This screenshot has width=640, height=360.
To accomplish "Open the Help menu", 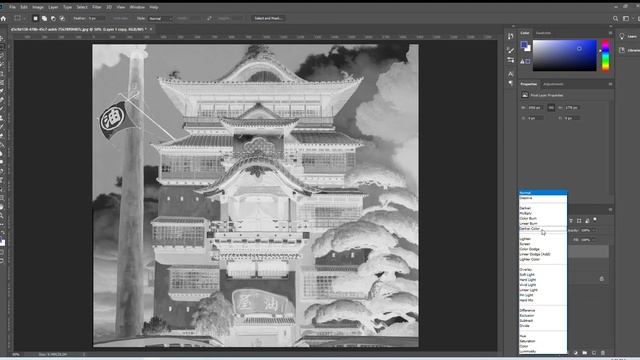I will tap(153, 7).
